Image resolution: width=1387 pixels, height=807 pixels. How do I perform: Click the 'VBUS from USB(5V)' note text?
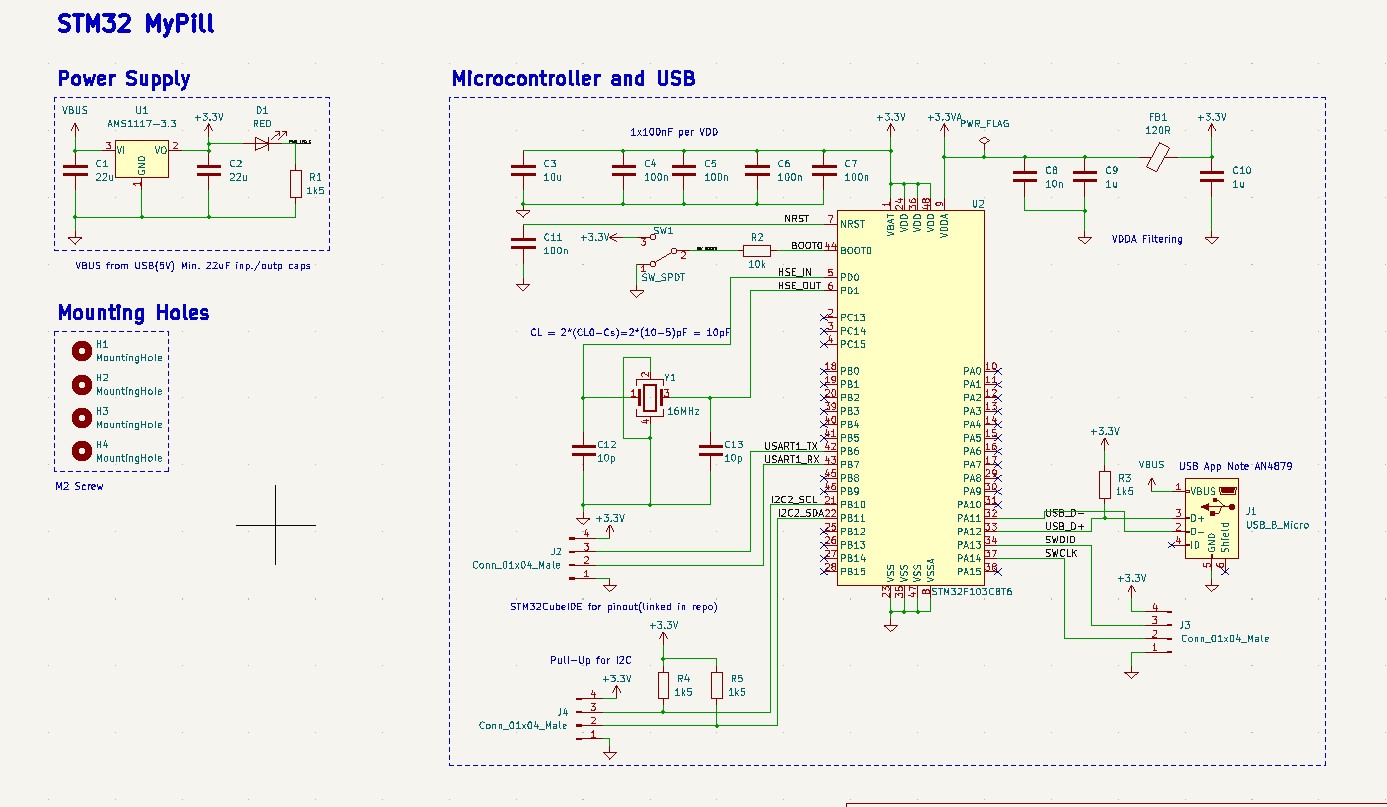[x=193, y=266]
